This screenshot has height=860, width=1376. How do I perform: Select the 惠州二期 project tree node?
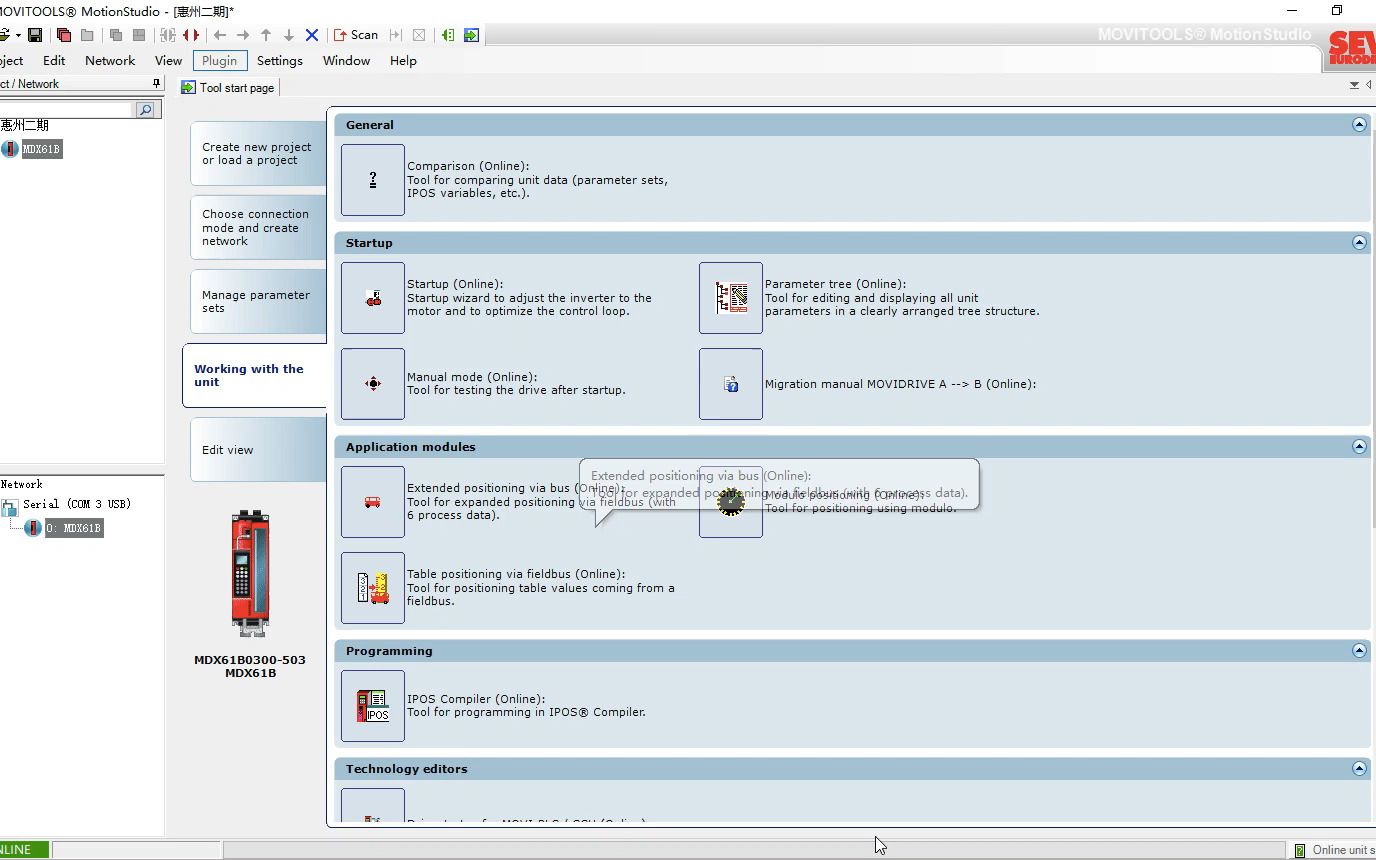24,125
